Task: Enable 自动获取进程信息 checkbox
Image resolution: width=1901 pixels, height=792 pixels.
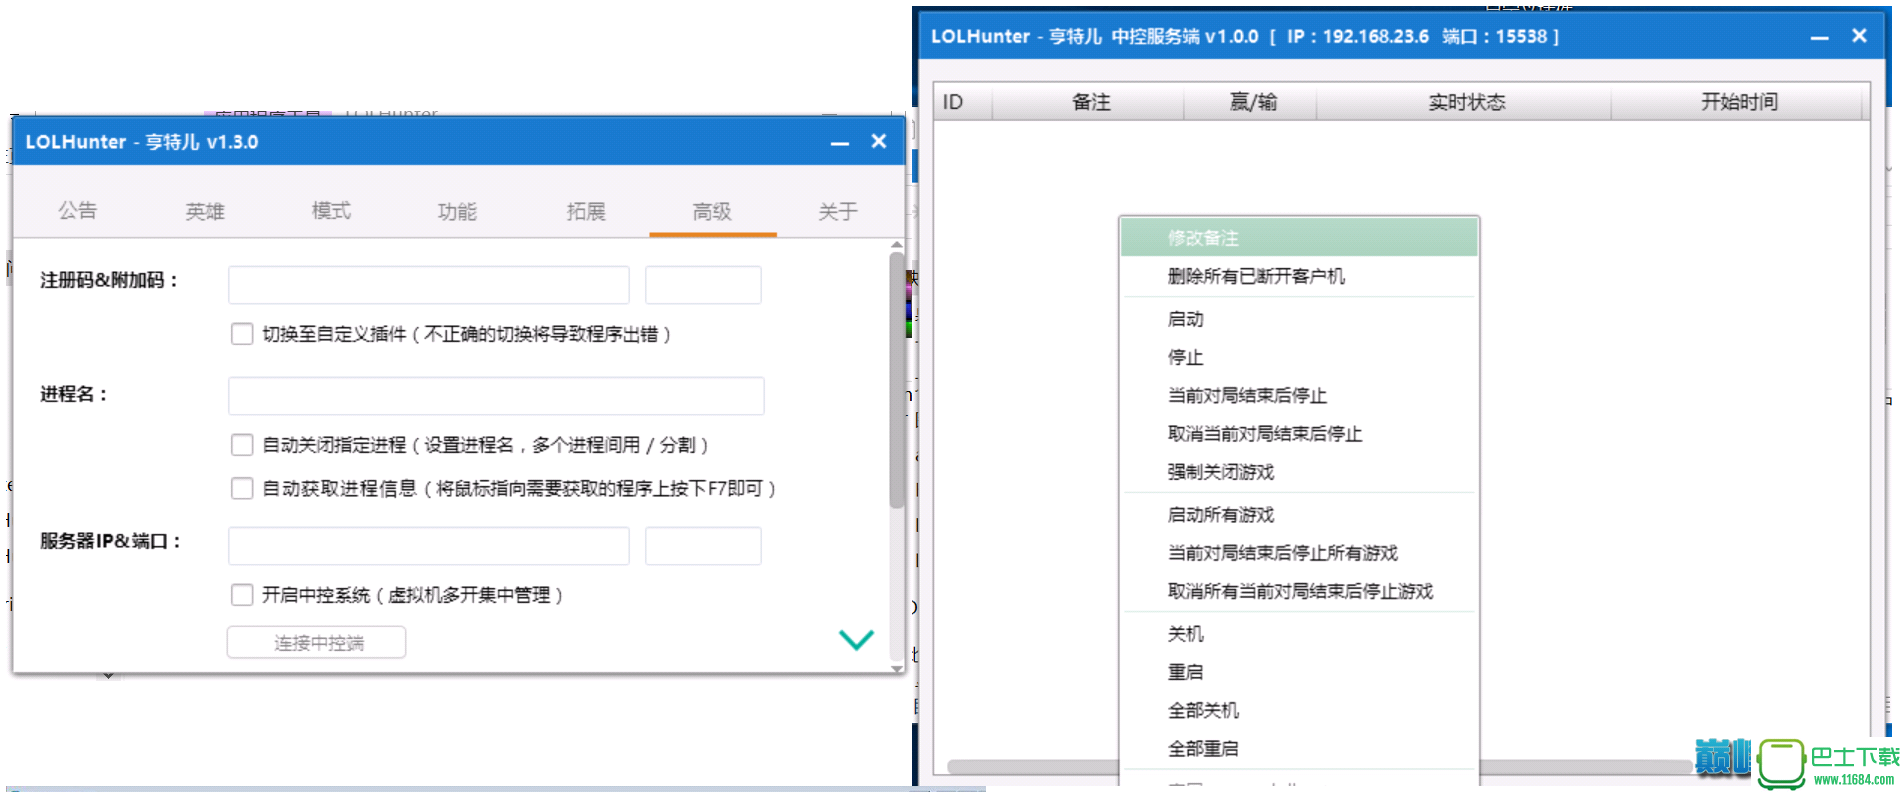Action: click(x=242, y=488)
